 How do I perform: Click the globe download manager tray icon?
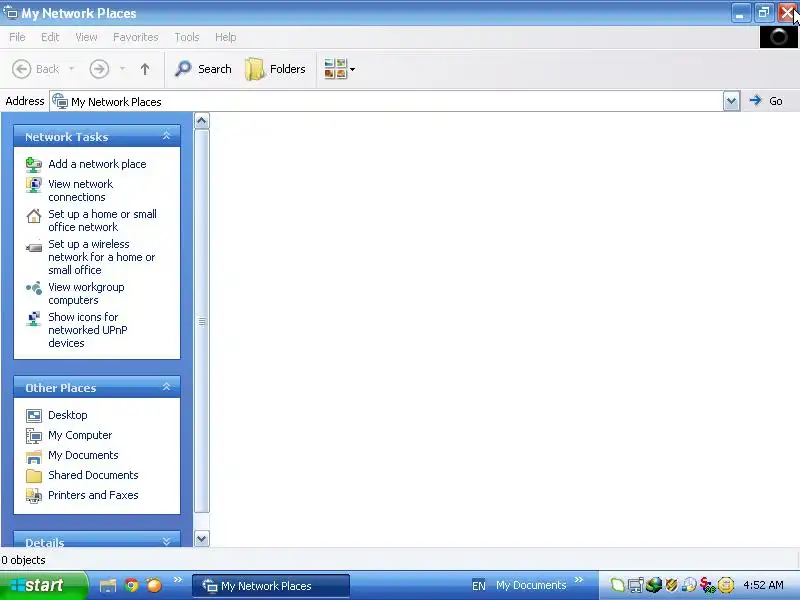coord(654,585)
